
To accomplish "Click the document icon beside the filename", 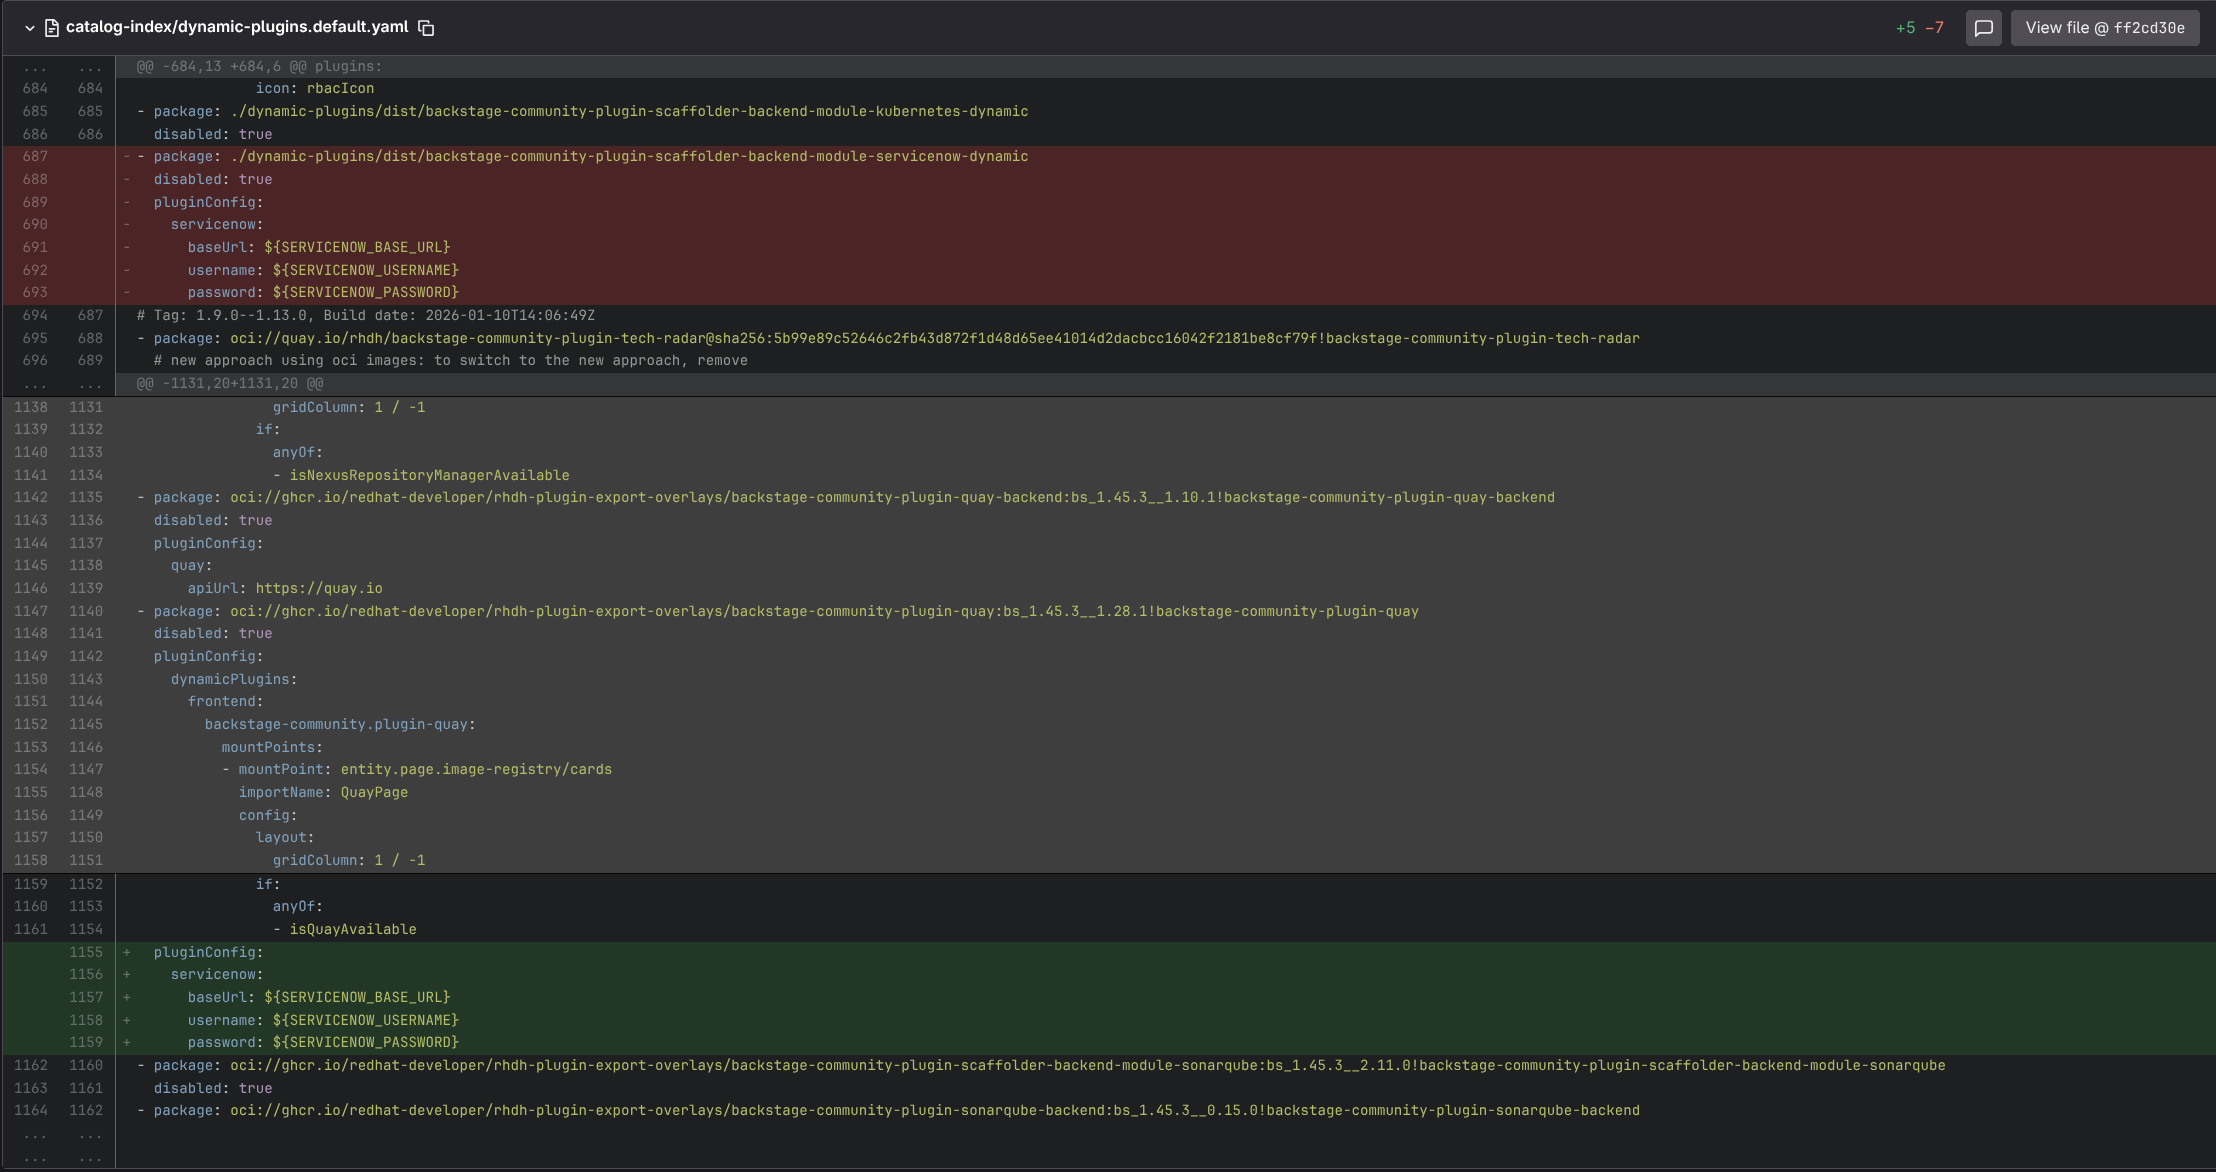I will (x=52, y=28).
